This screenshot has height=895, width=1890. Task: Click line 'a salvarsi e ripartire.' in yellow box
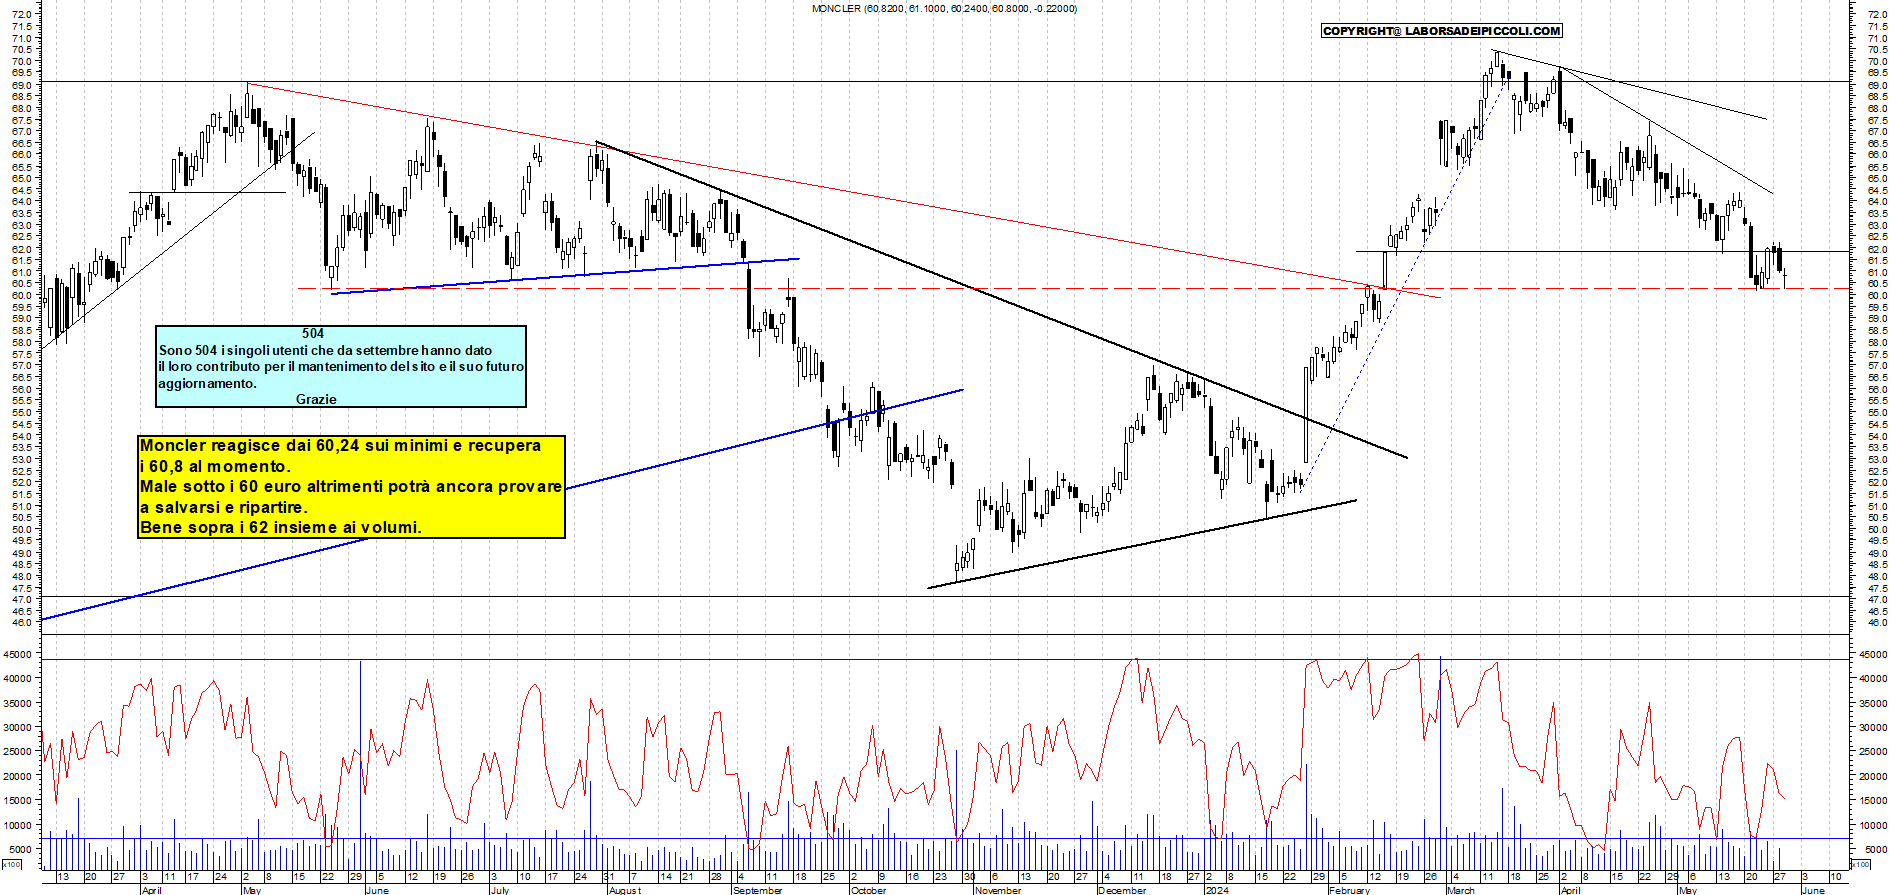coord(224,507)
